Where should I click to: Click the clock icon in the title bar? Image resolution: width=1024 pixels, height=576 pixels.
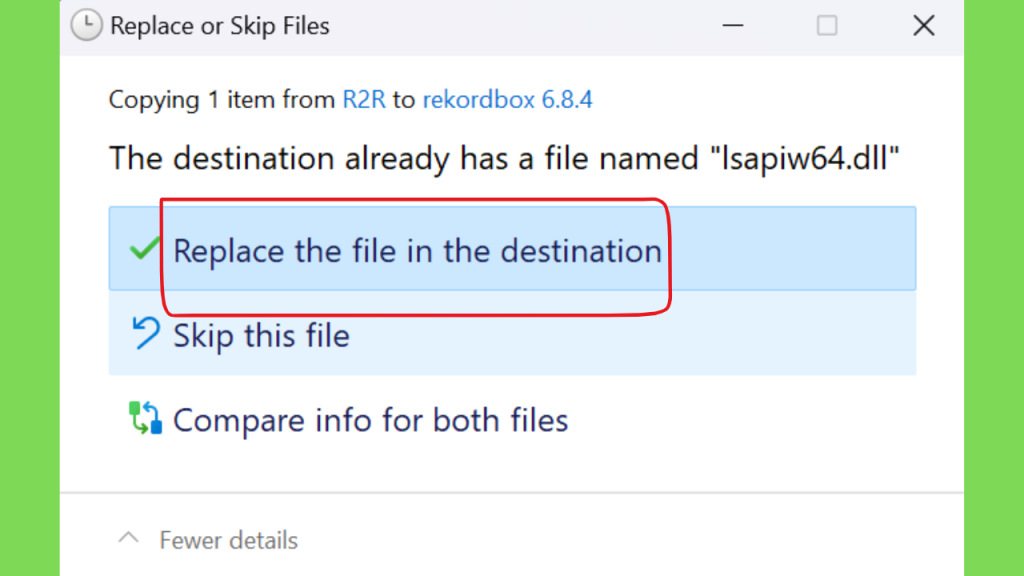[x=86, y=25]
